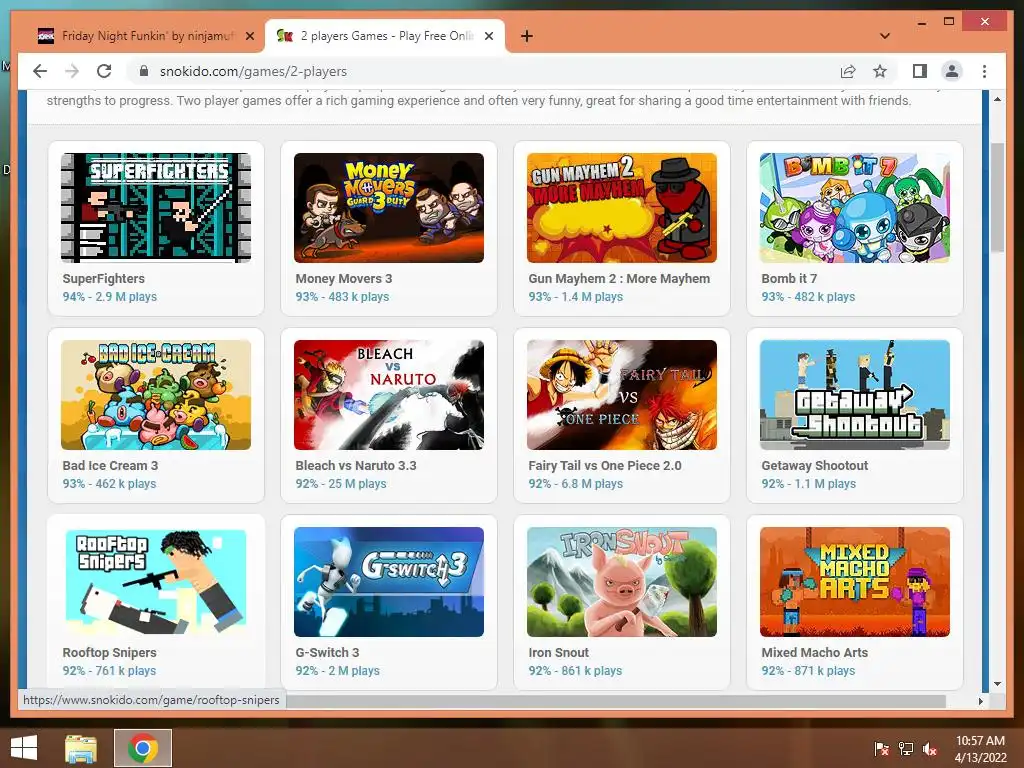Click the page scroll down arrow

pos(997,684)
